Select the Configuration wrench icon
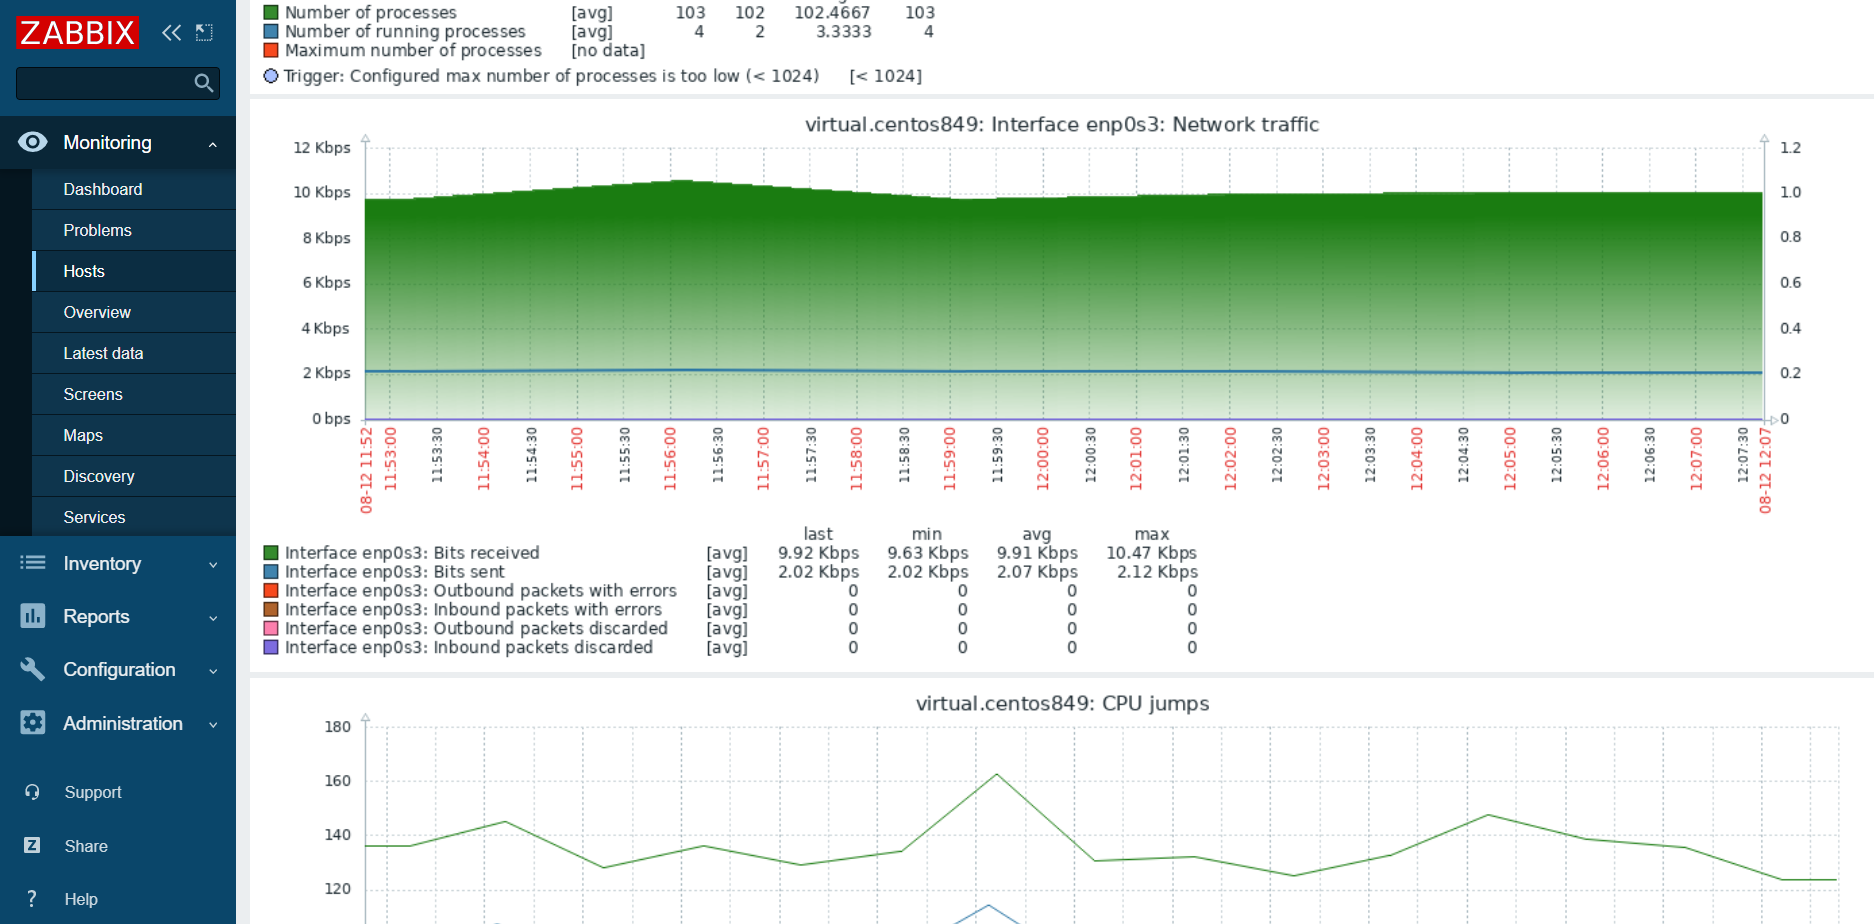Screen dimensions: 1874x924 (32, 669)
